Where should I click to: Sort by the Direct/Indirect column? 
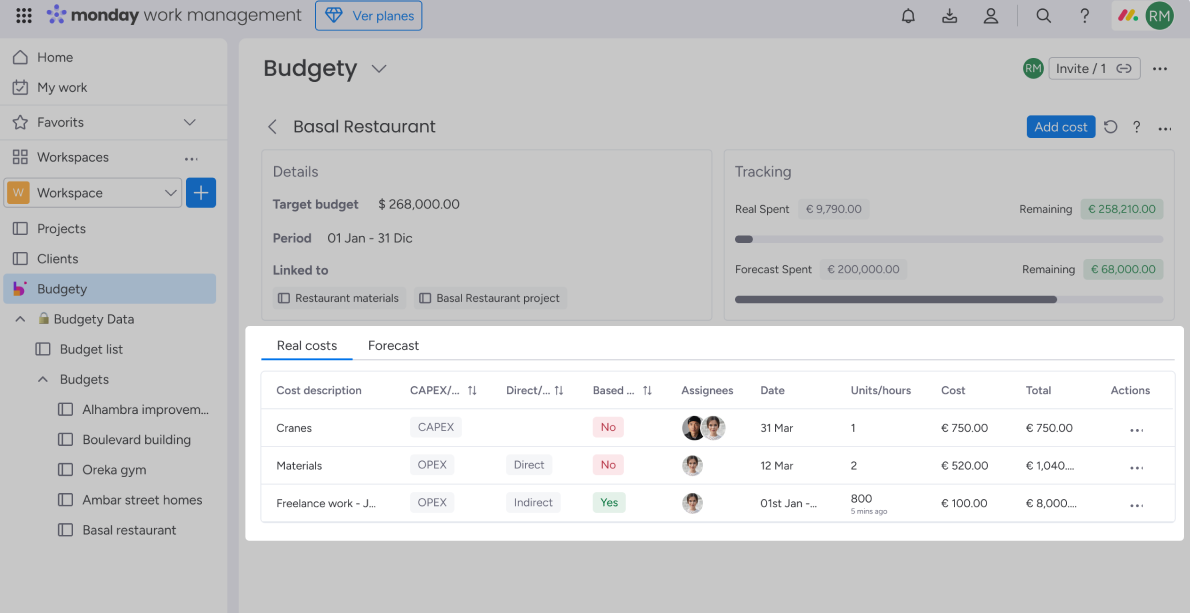(559, 391)
